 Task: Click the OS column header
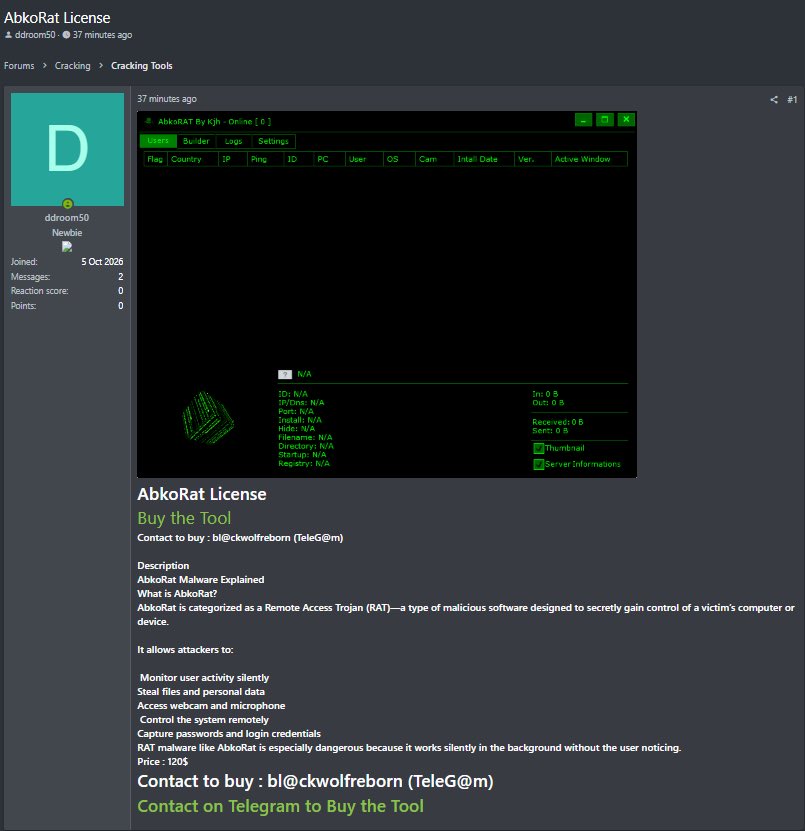(x=399, y=159)
